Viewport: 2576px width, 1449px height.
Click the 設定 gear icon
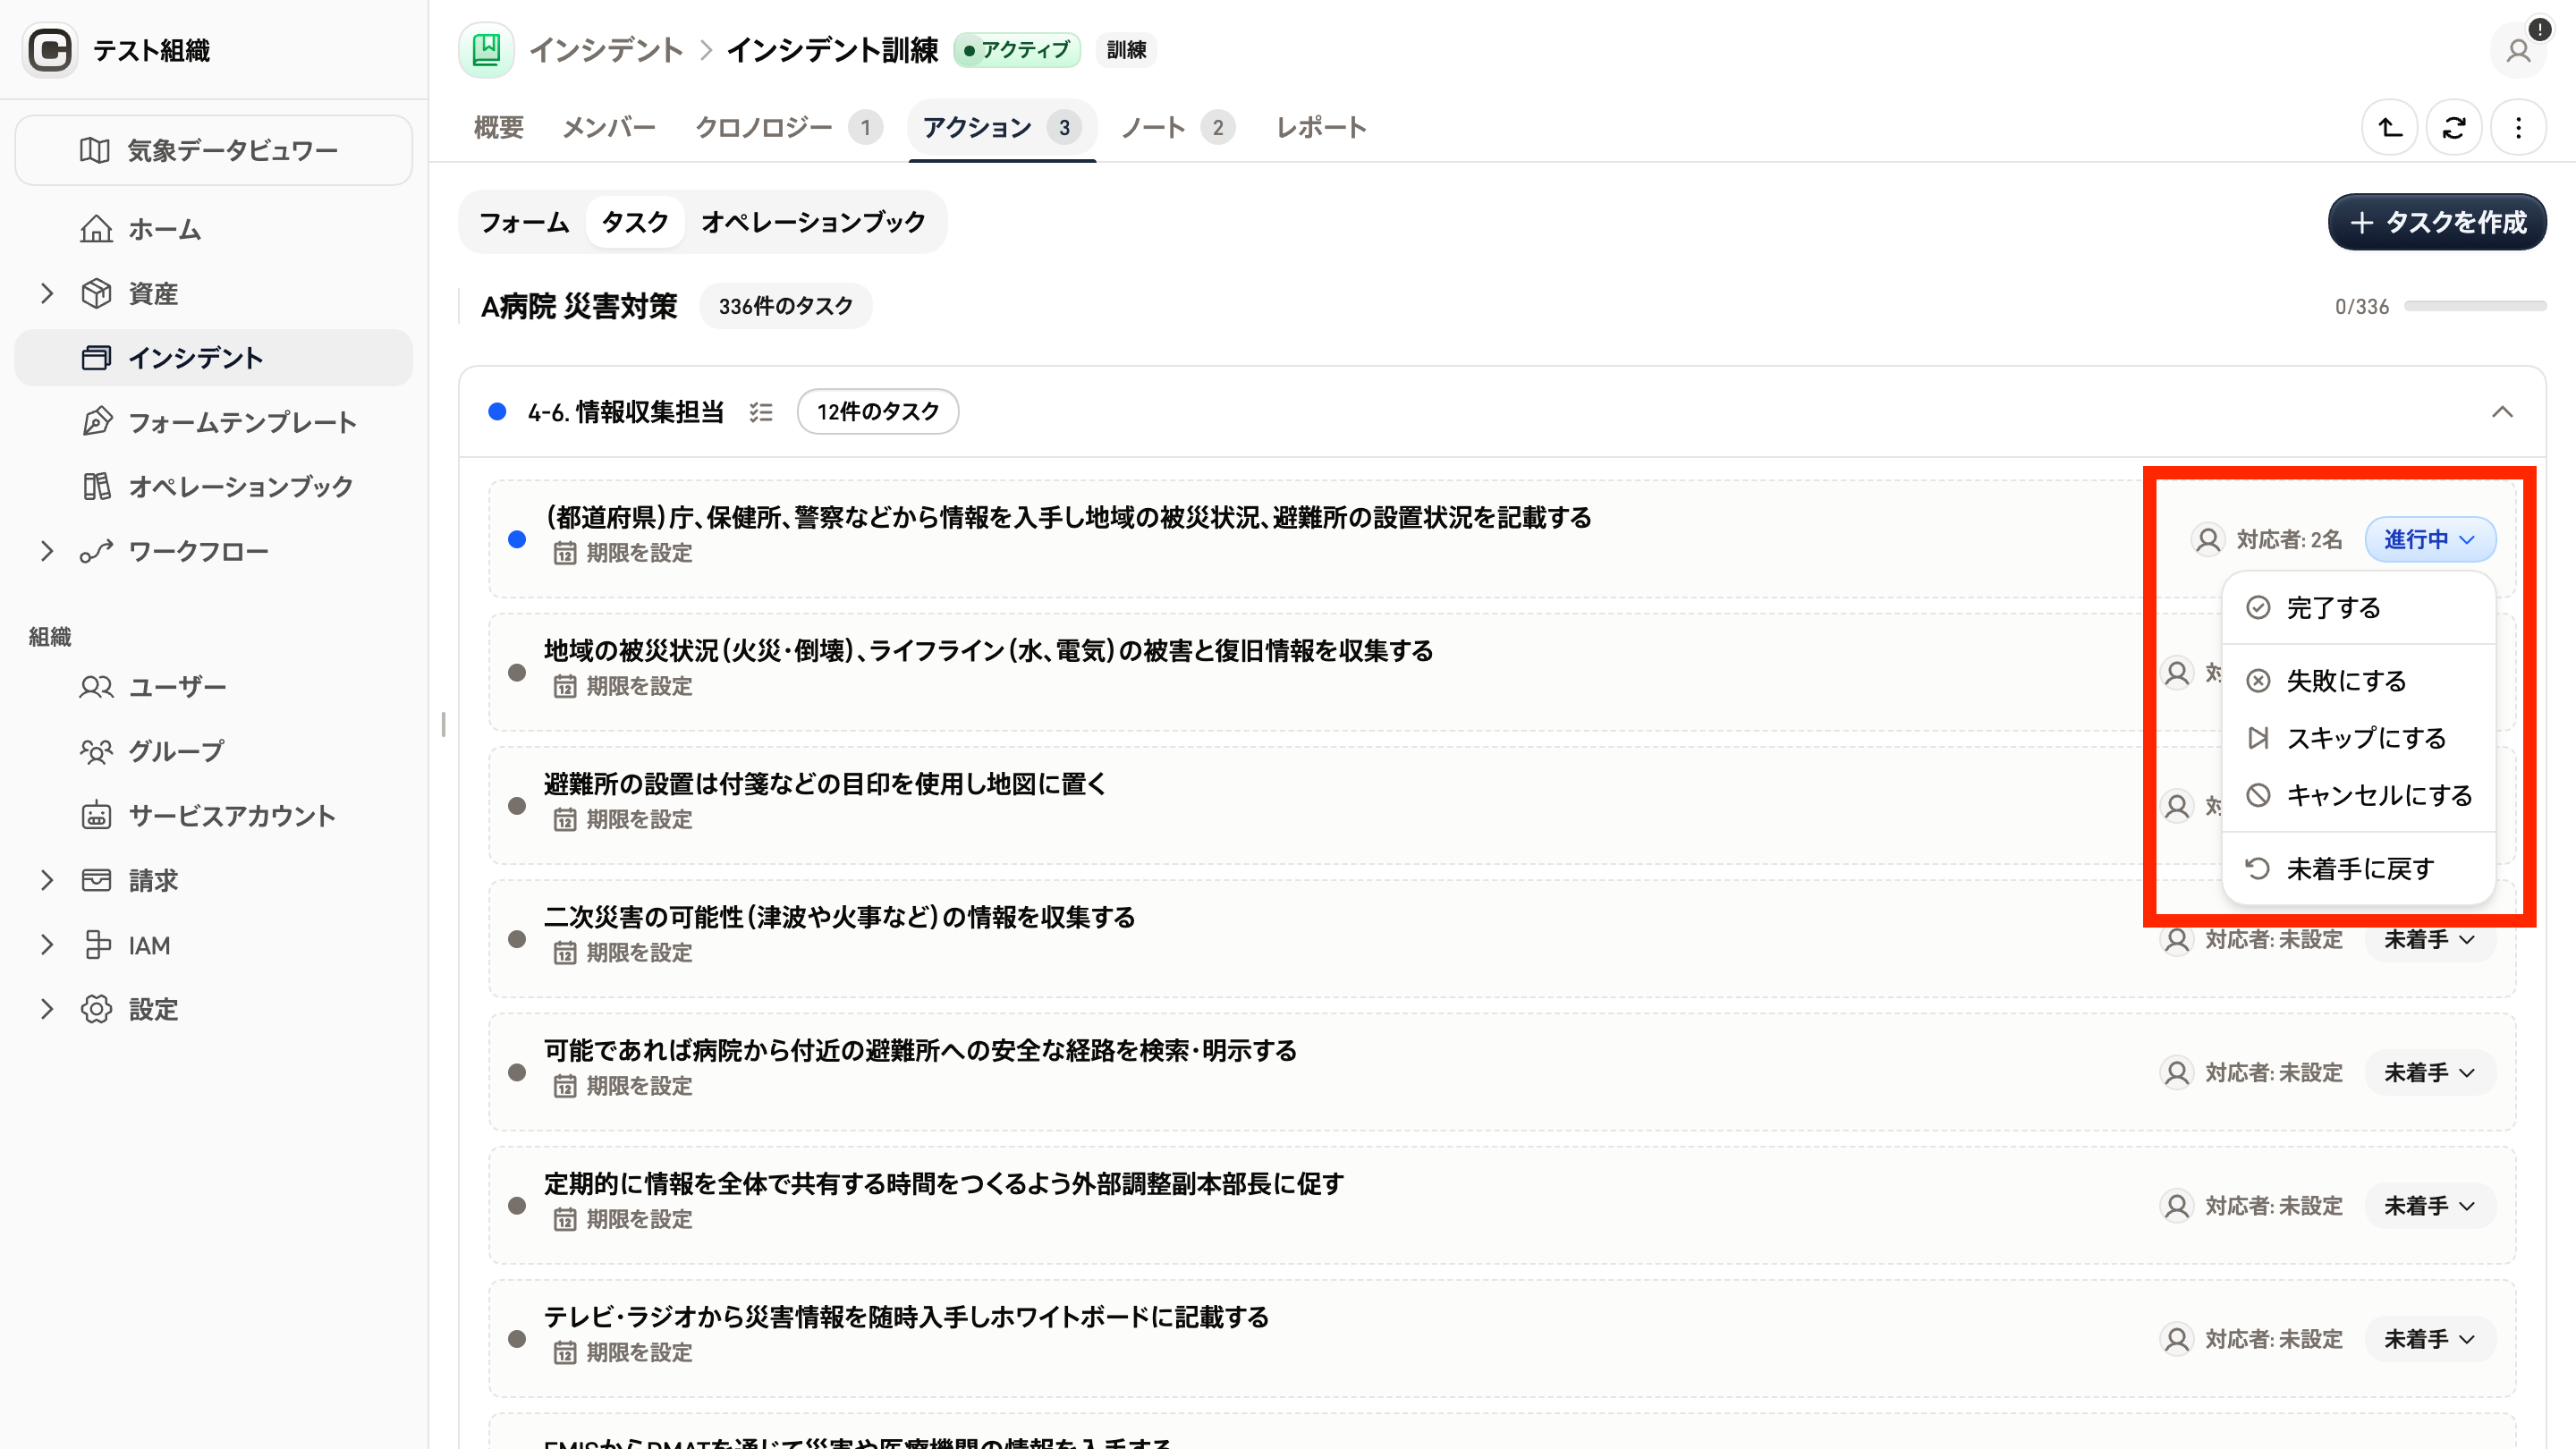point(96,1009)
